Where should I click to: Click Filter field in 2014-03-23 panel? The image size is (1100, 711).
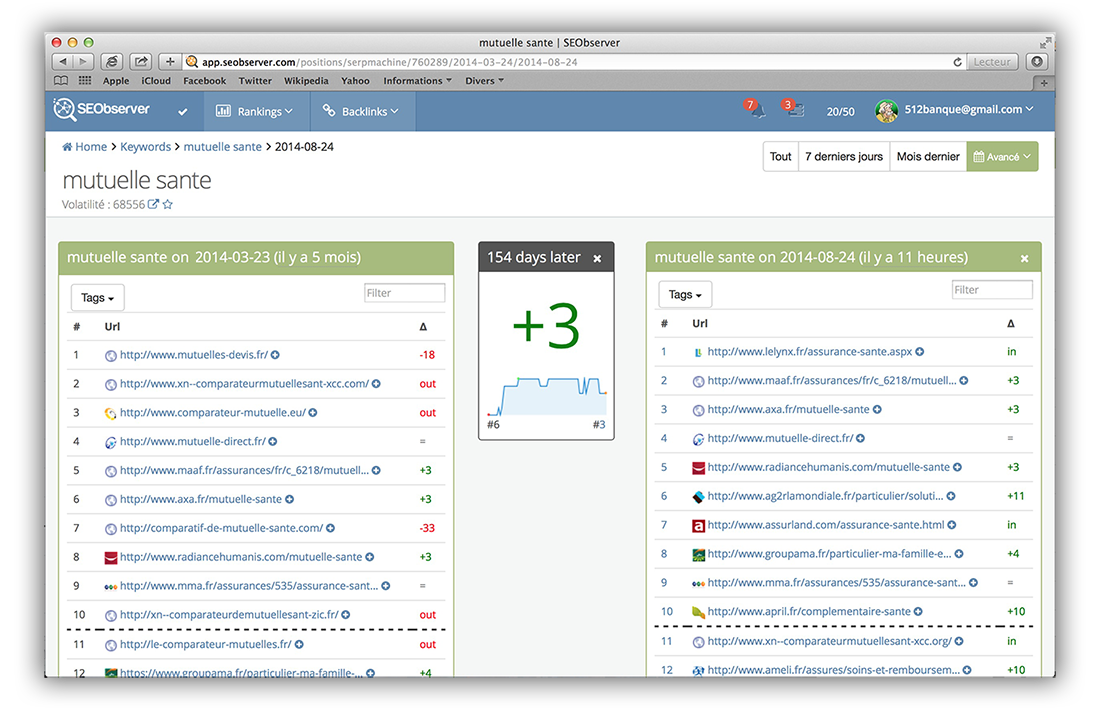click(405, 293)
